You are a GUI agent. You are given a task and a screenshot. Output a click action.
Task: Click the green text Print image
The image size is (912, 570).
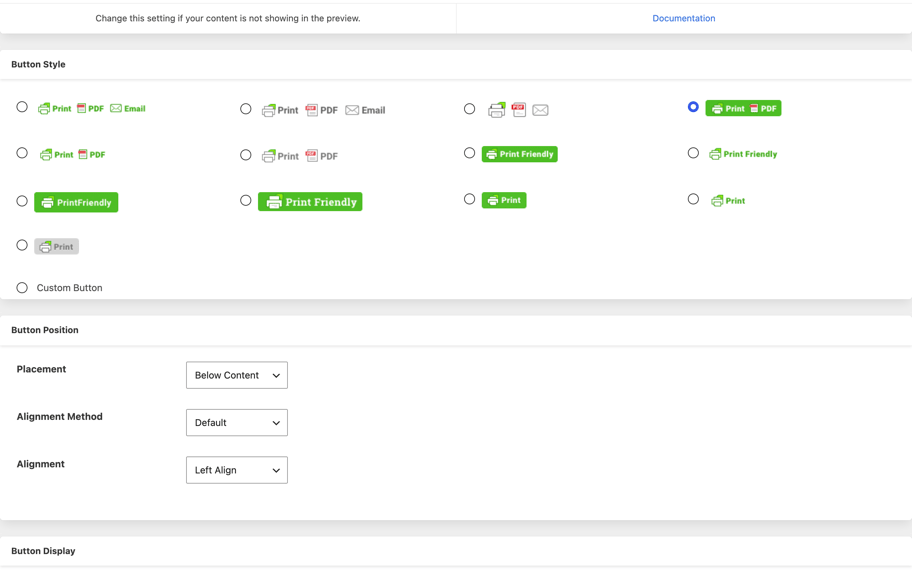(728, 201)
